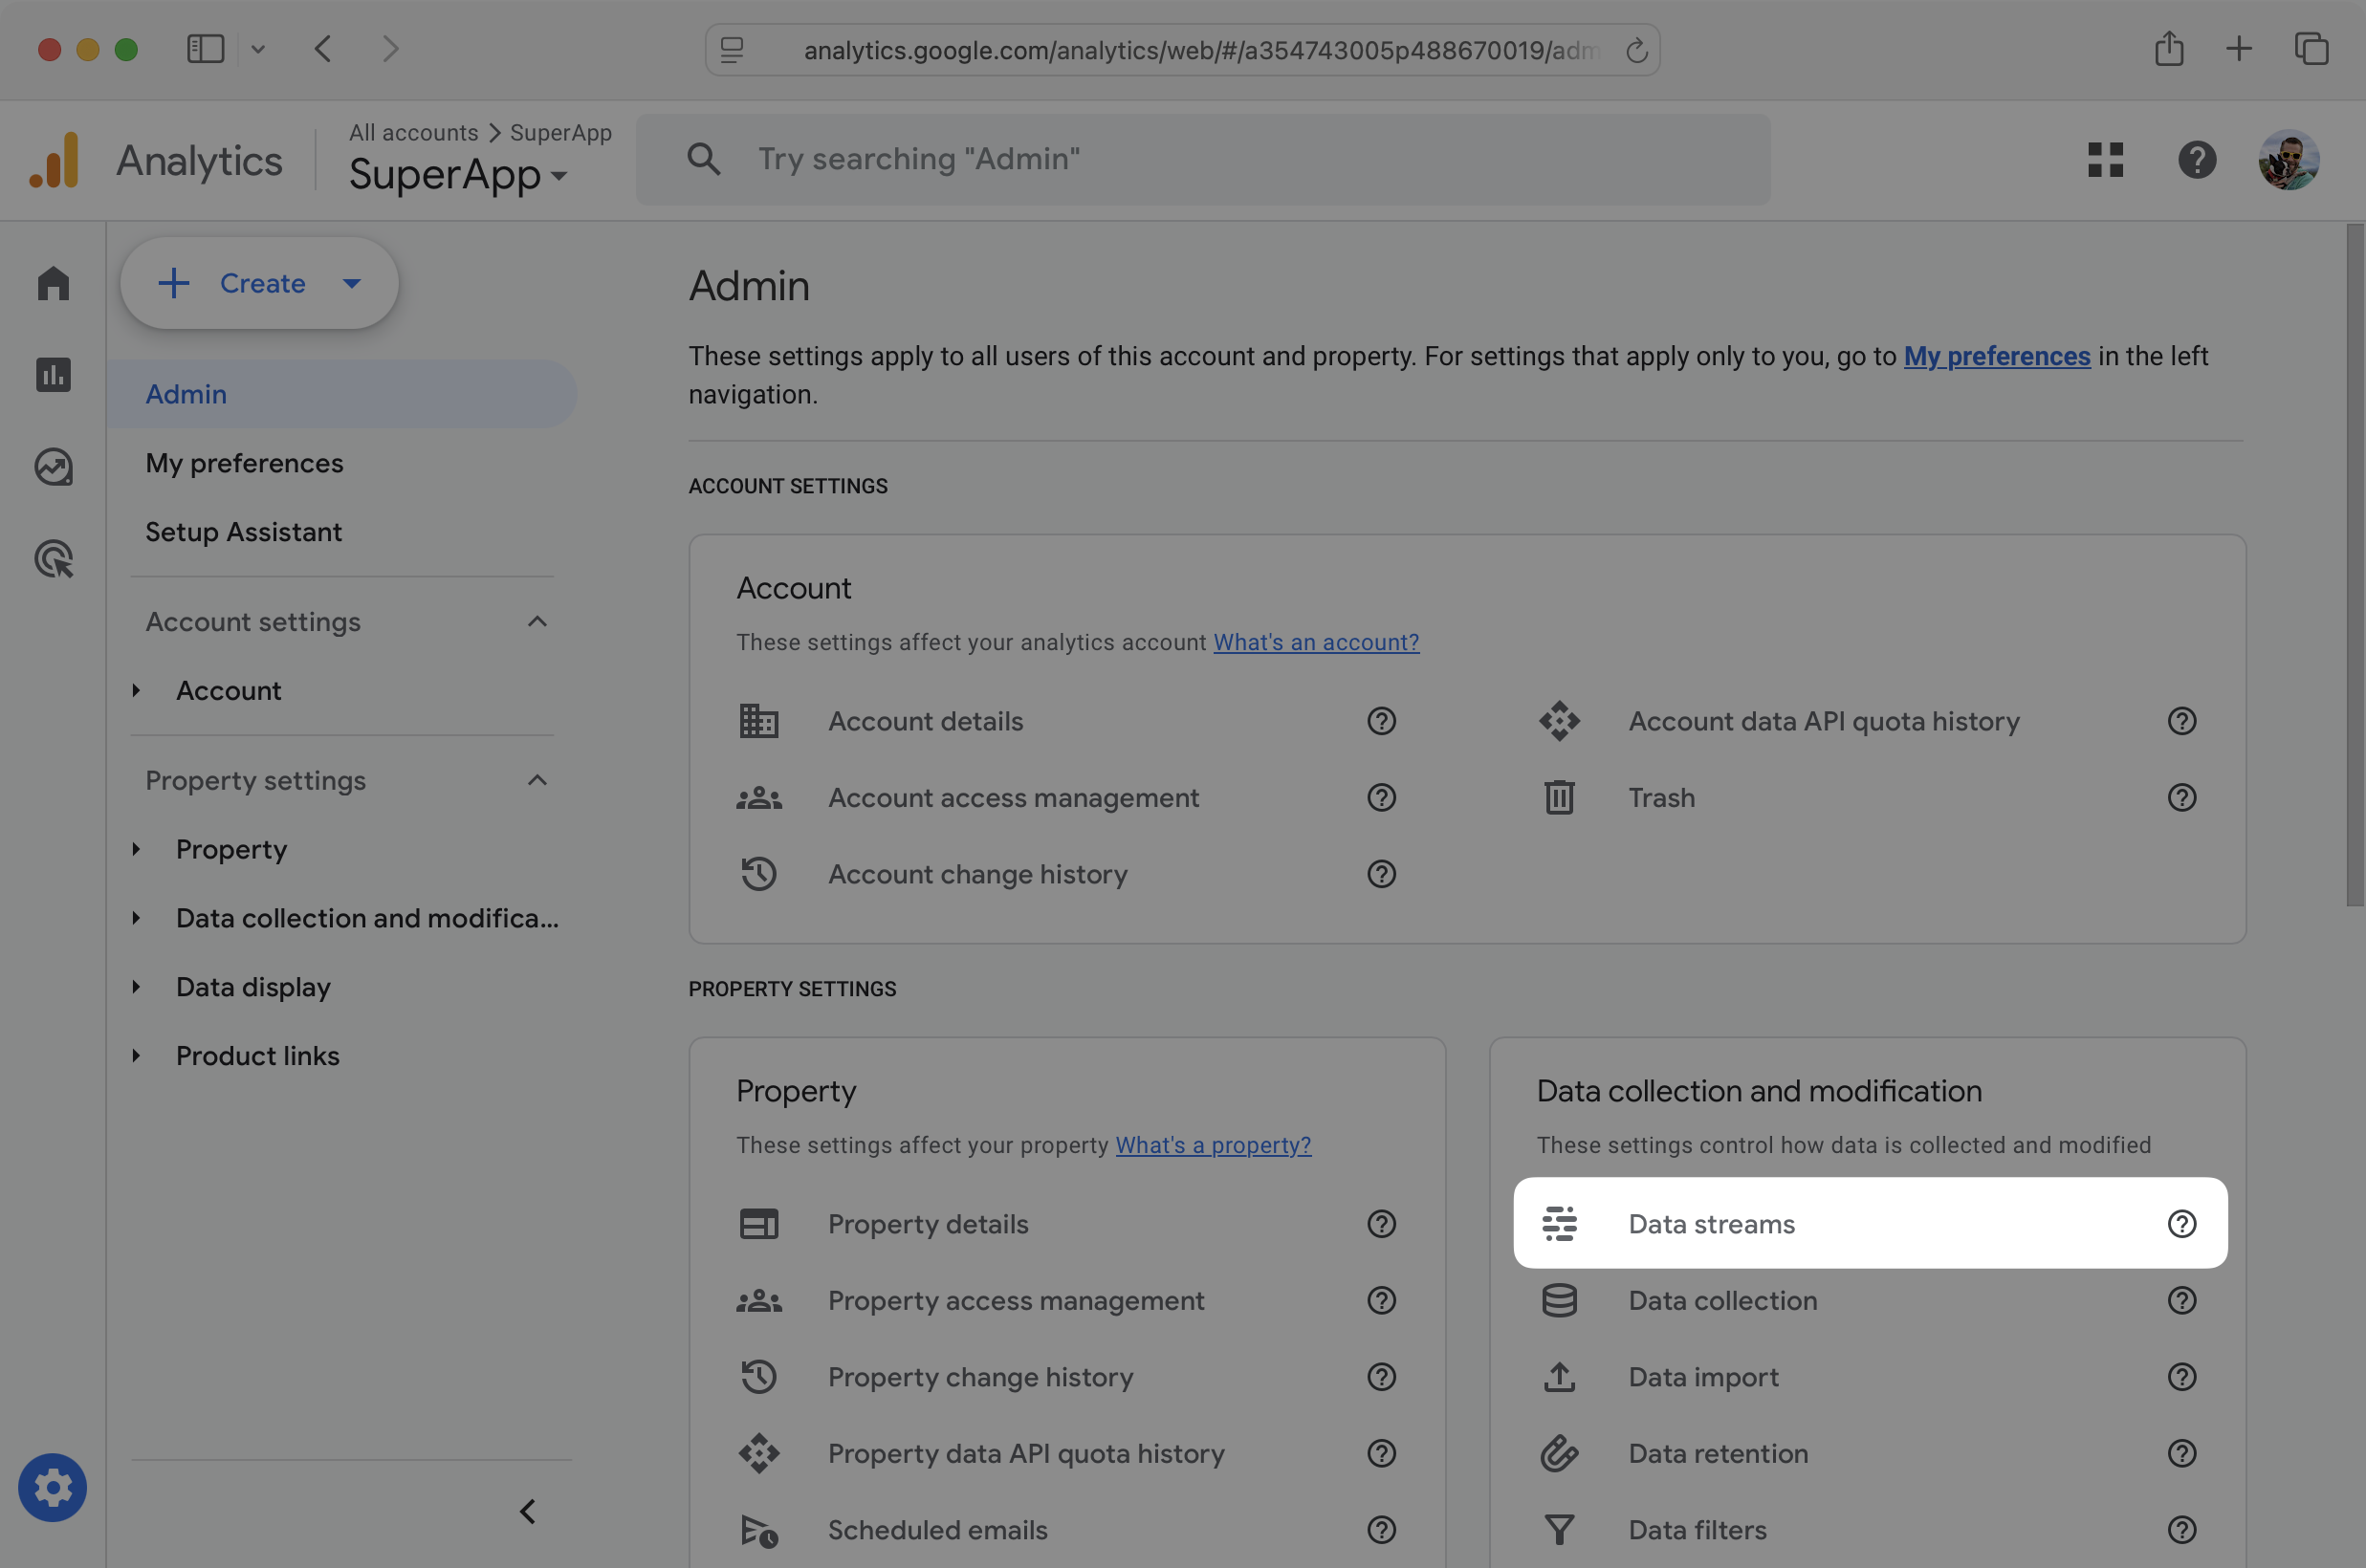The width and height of the screenshot is (2366, 1568).
Task: Open Account details
Action: point(925,721)
